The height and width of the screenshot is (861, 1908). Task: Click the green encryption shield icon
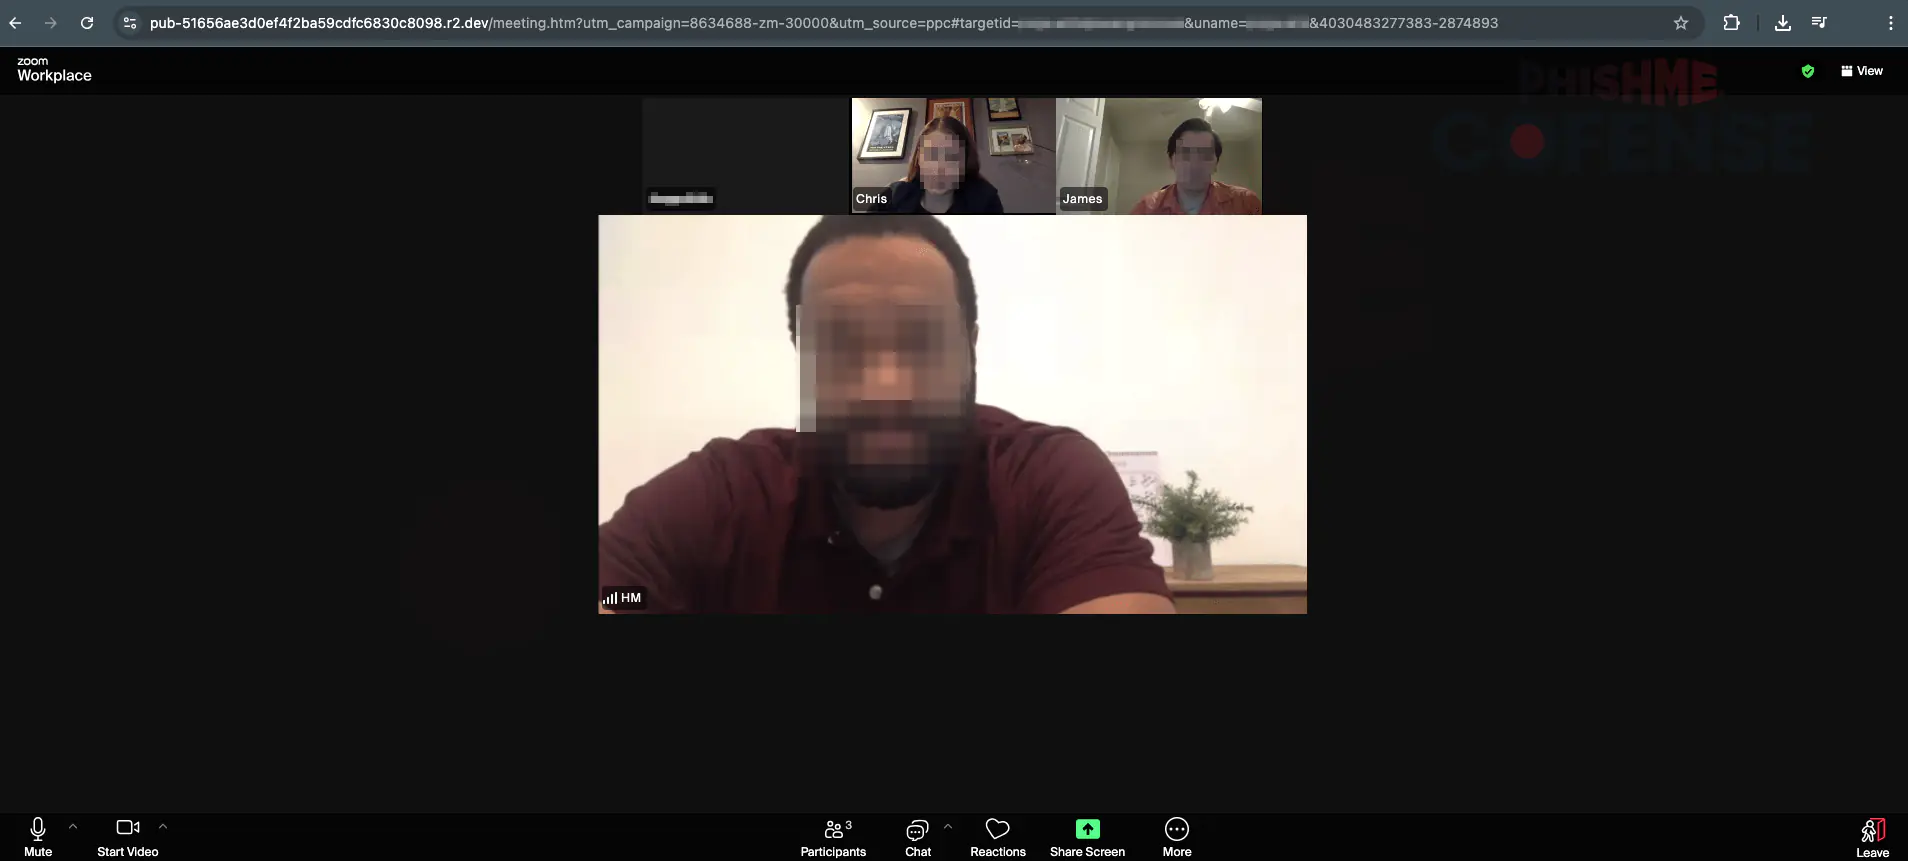tap(1808, 71)
